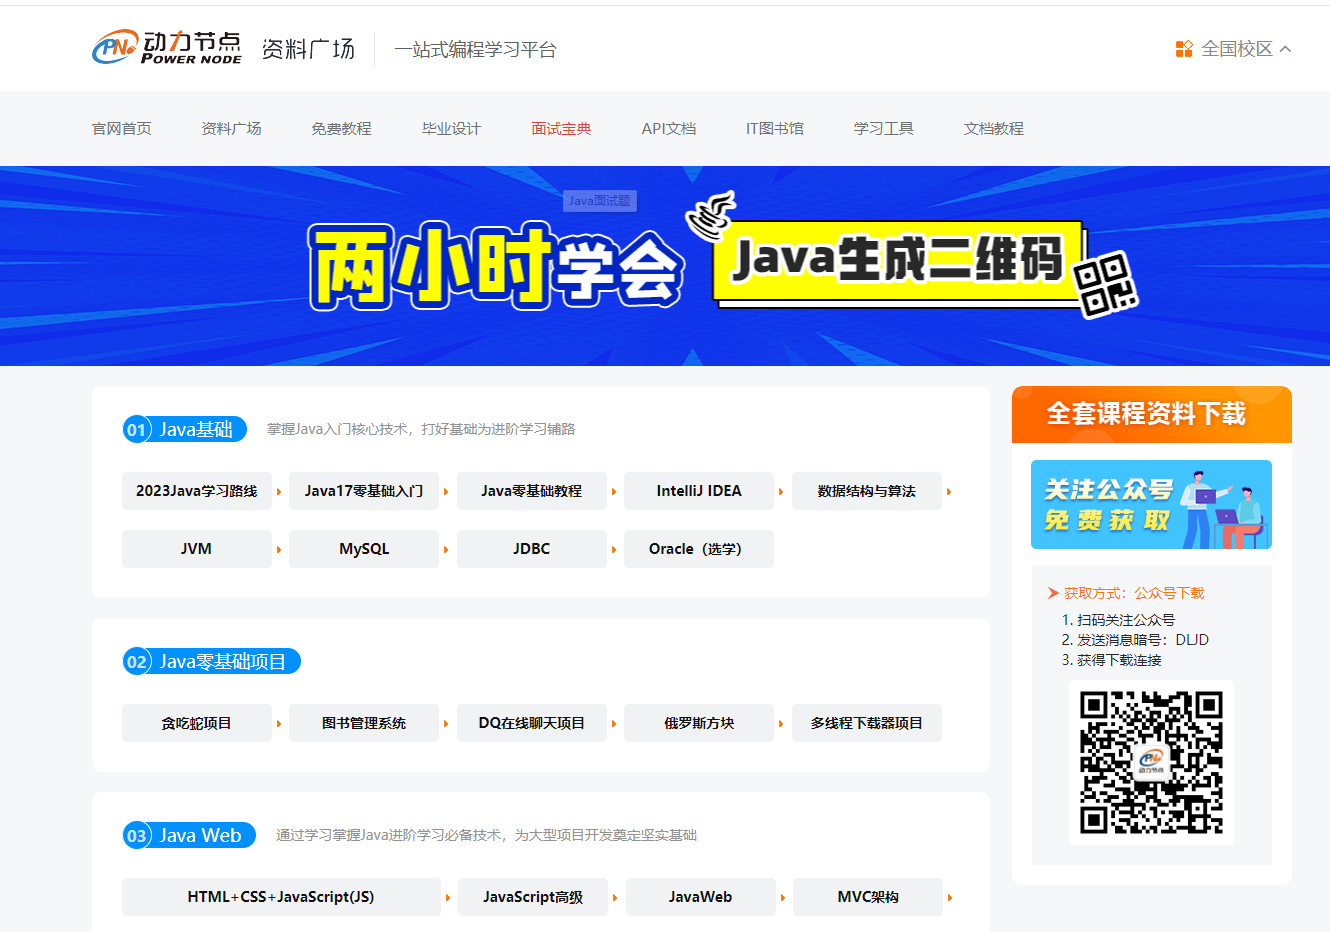Screen dimensions: 1330x932
Task: Switch to the API文档 navigation item
Action: pyautogui.click(x=669, y=128)
